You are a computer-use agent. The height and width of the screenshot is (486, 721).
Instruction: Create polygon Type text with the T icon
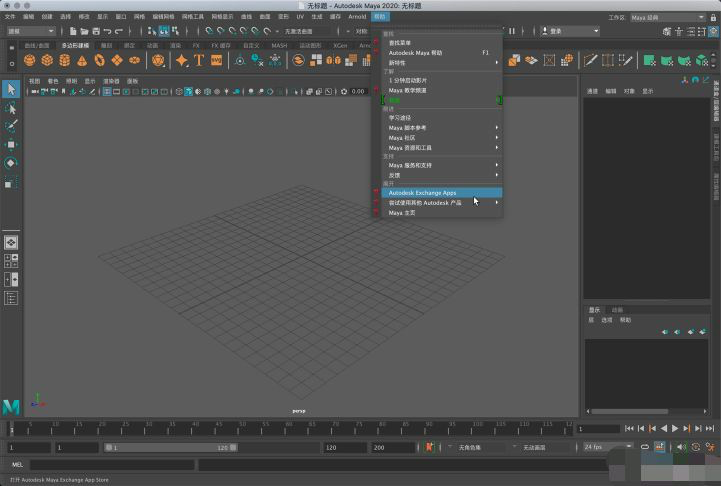coord(199,60)
